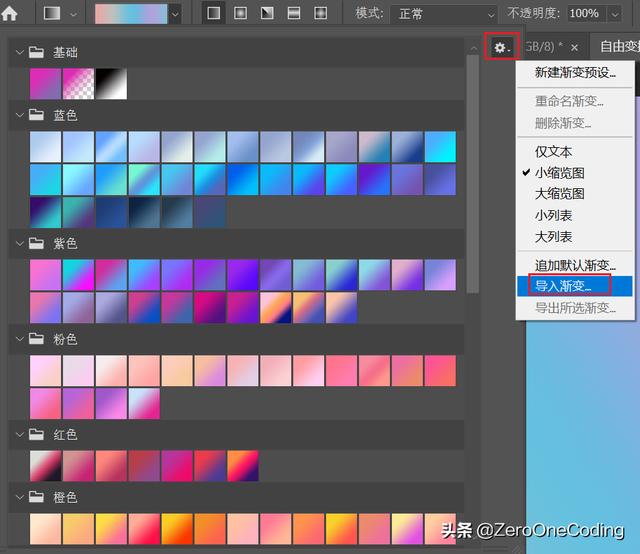
Task: Open the Gradient tool preset picker
Action: (x=60, y=14)
